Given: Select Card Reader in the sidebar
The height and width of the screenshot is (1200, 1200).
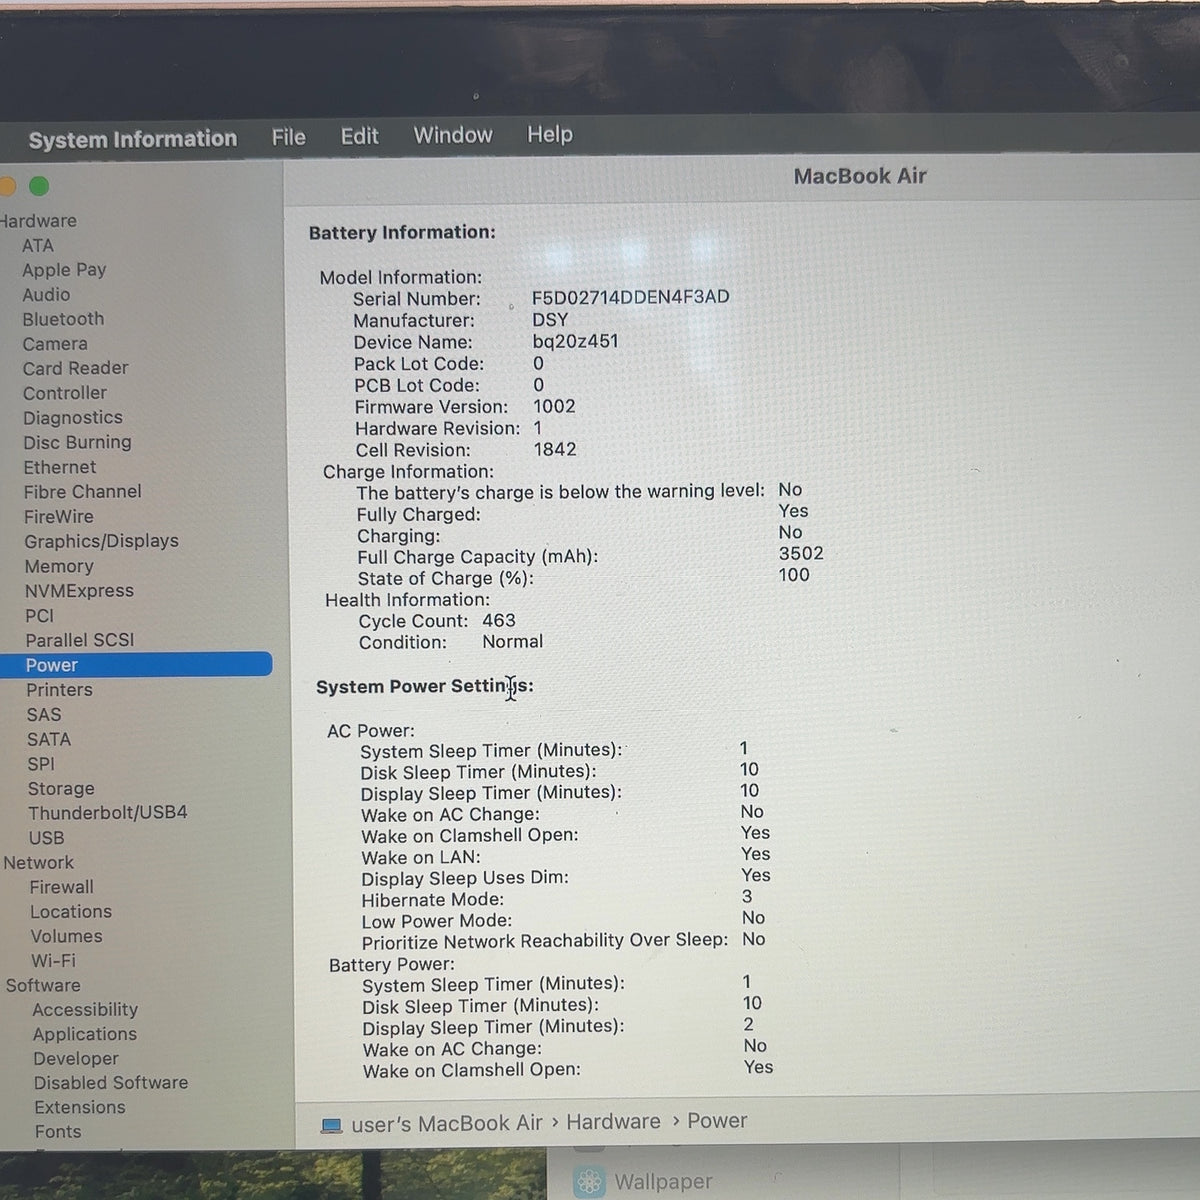Looking at the screenshot, I should (76, 368).
